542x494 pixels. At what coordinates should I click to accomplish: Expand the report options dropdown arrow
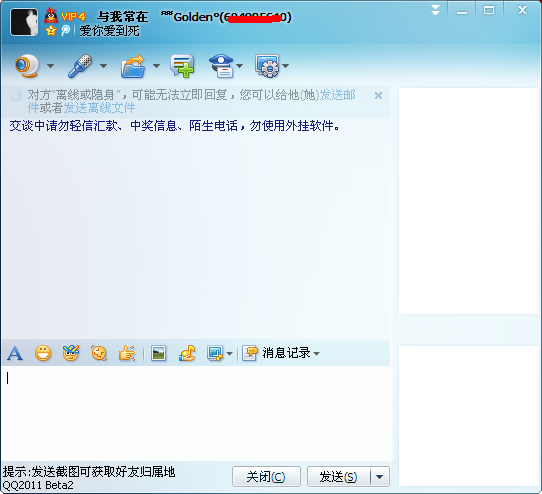[x=240, y=66]
